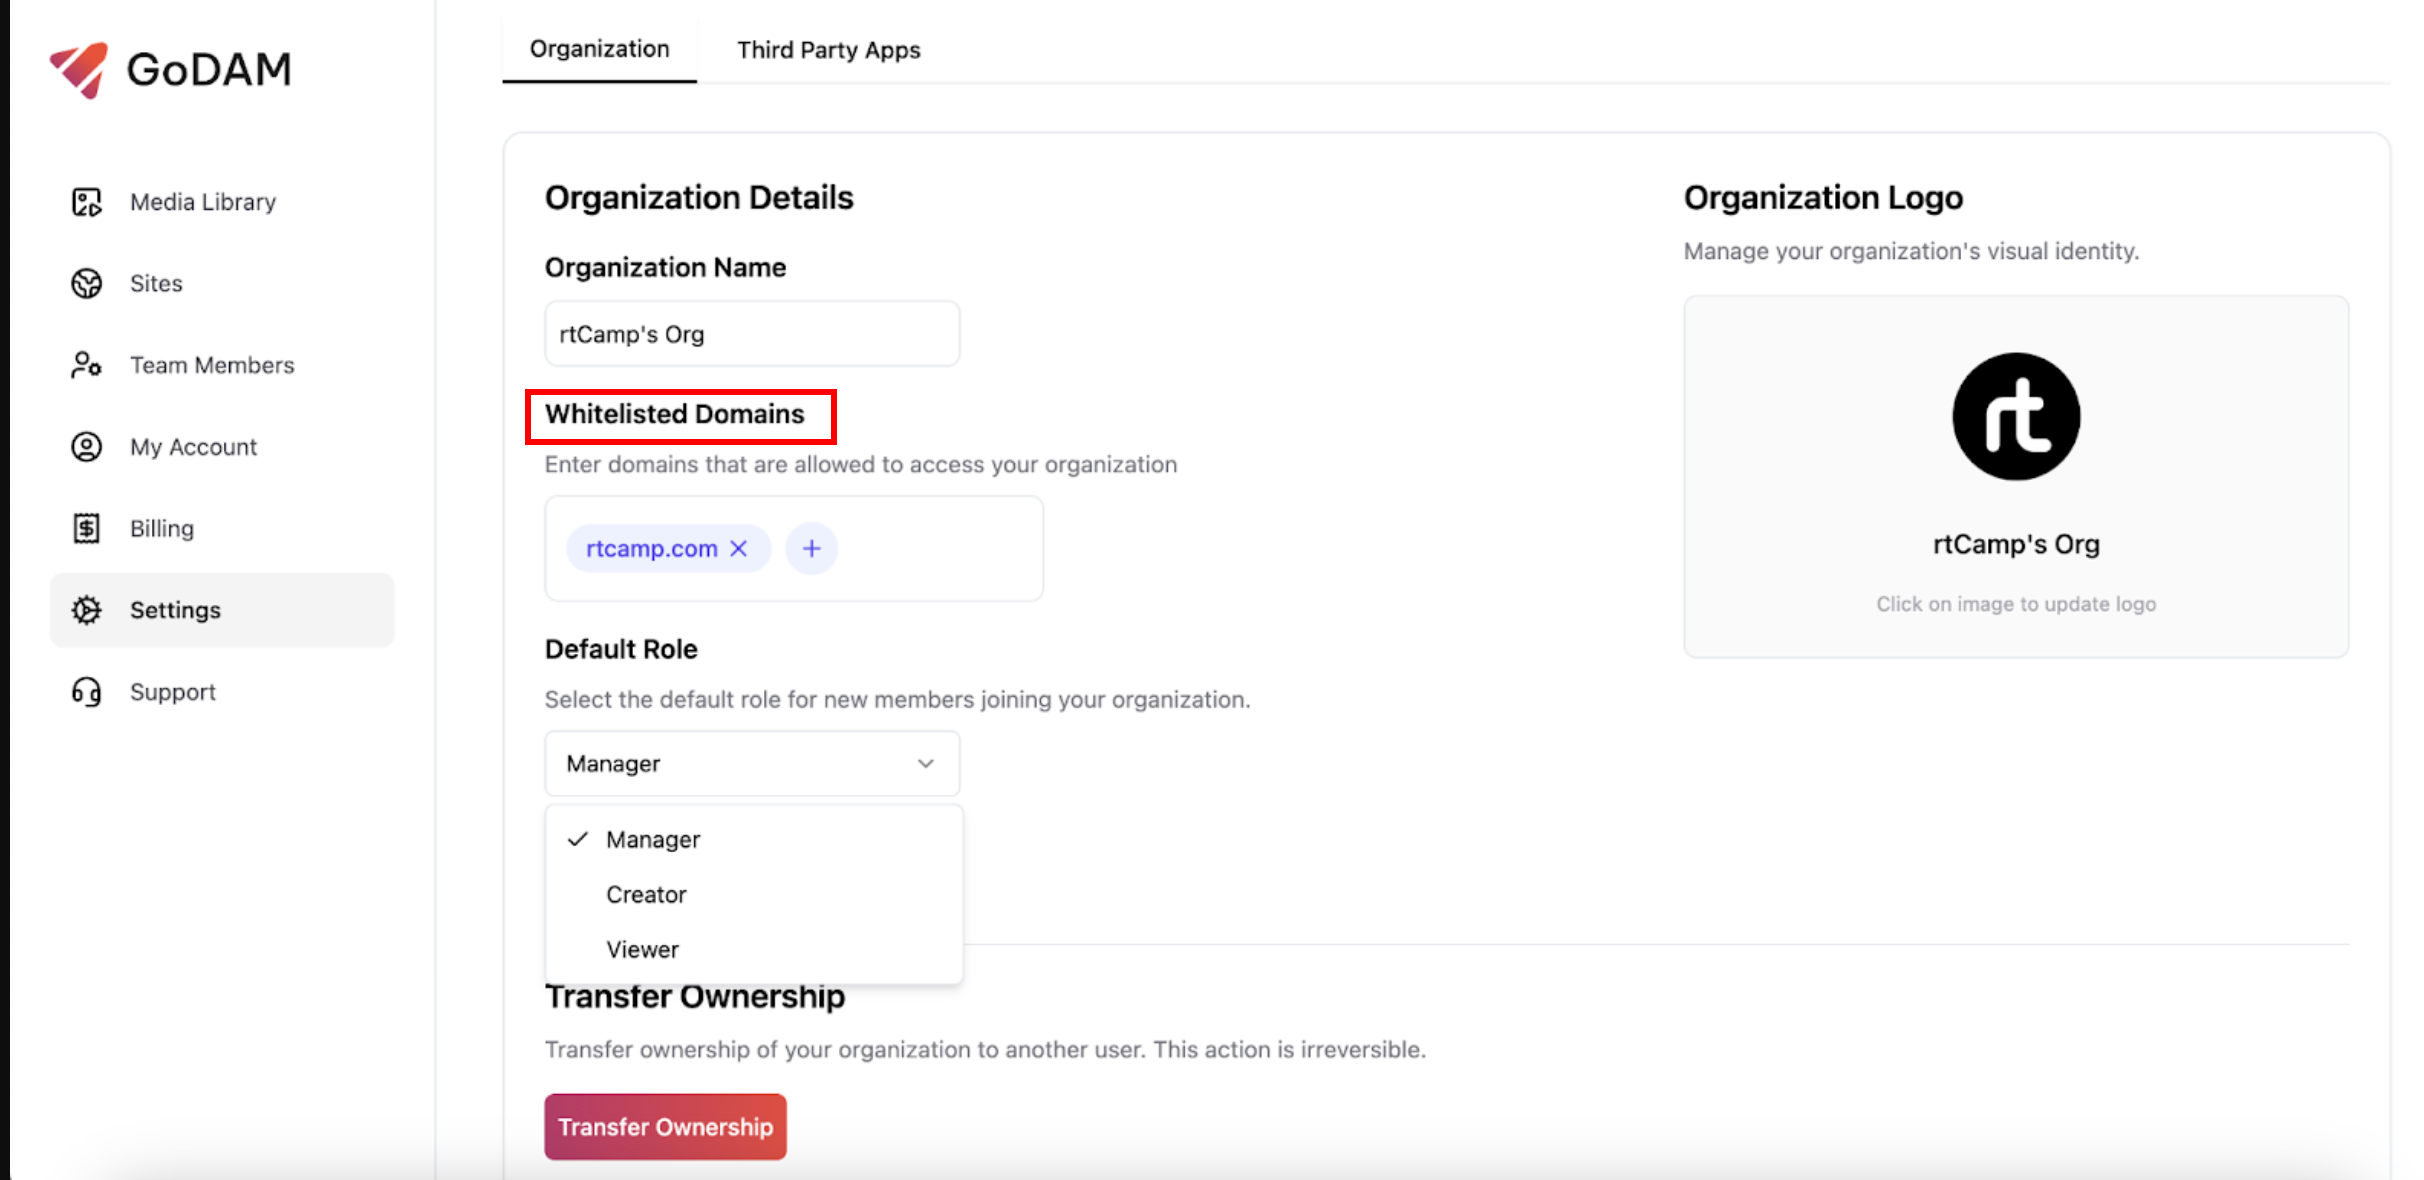2424x1180 pixels.
Task: Click the rtcamp.com domain chip
Action: [x=651, y=548]
